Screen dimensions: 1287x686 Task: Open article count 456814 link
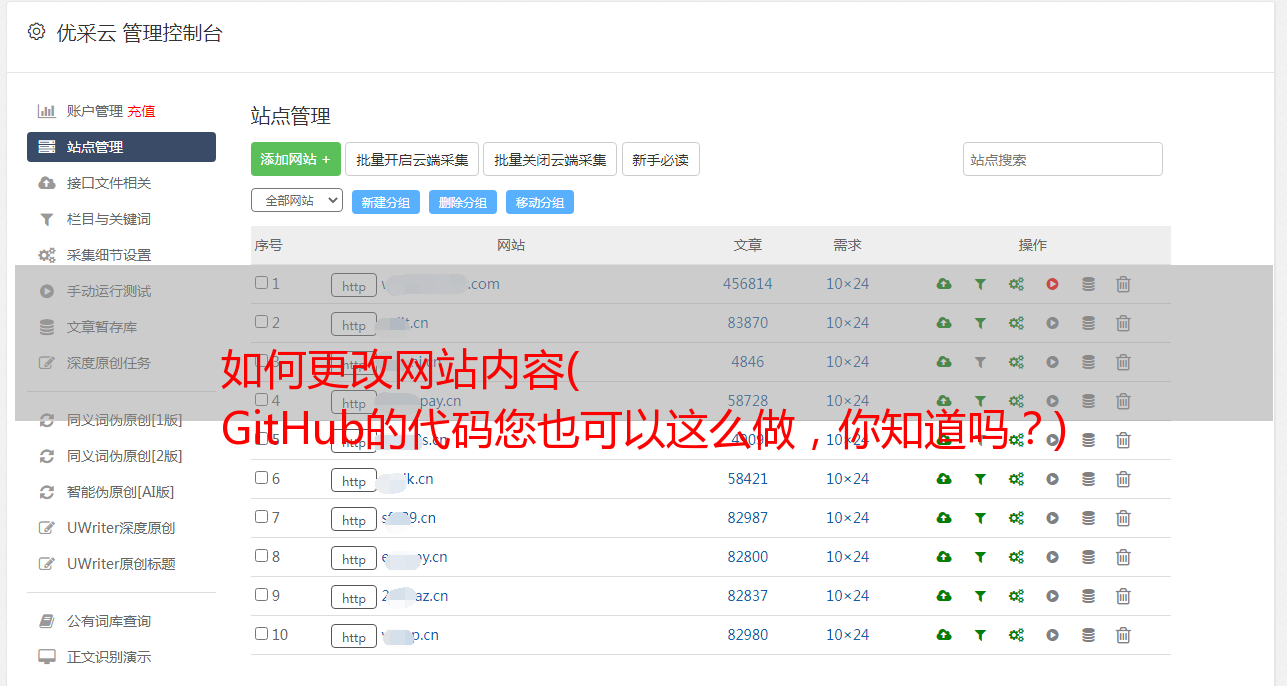(748, 284)
